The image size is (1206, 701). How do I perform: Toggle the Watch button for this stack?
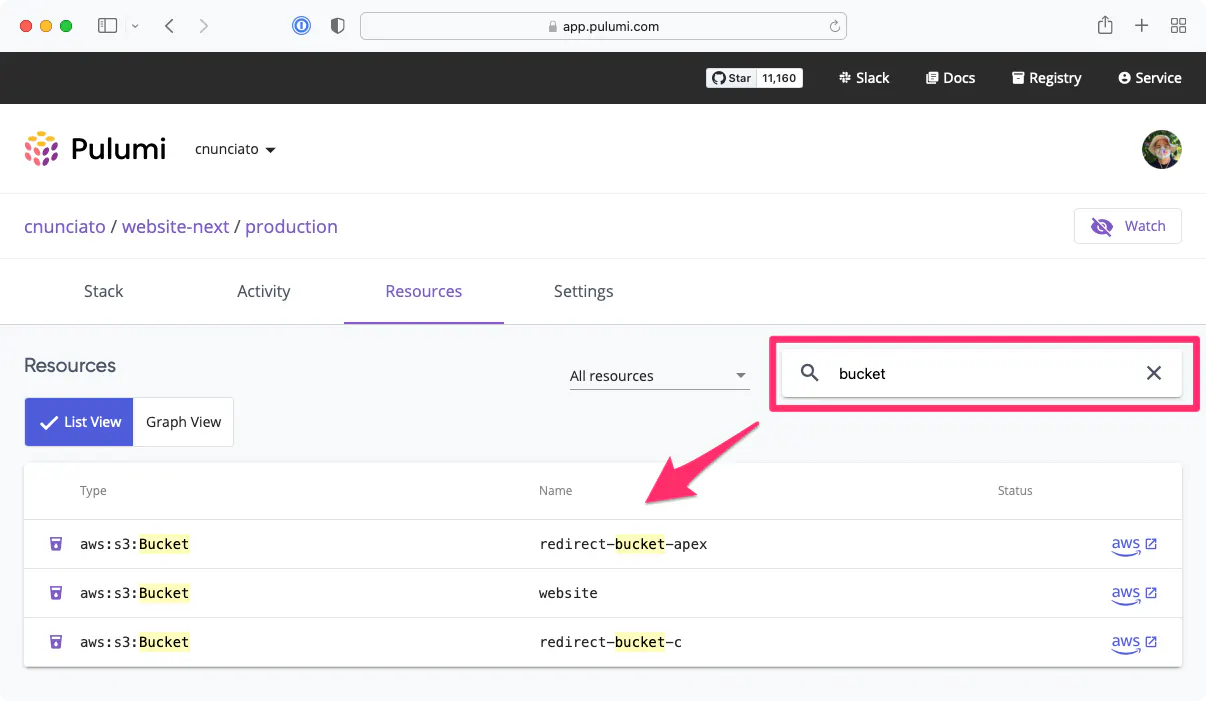[1128, 226]
